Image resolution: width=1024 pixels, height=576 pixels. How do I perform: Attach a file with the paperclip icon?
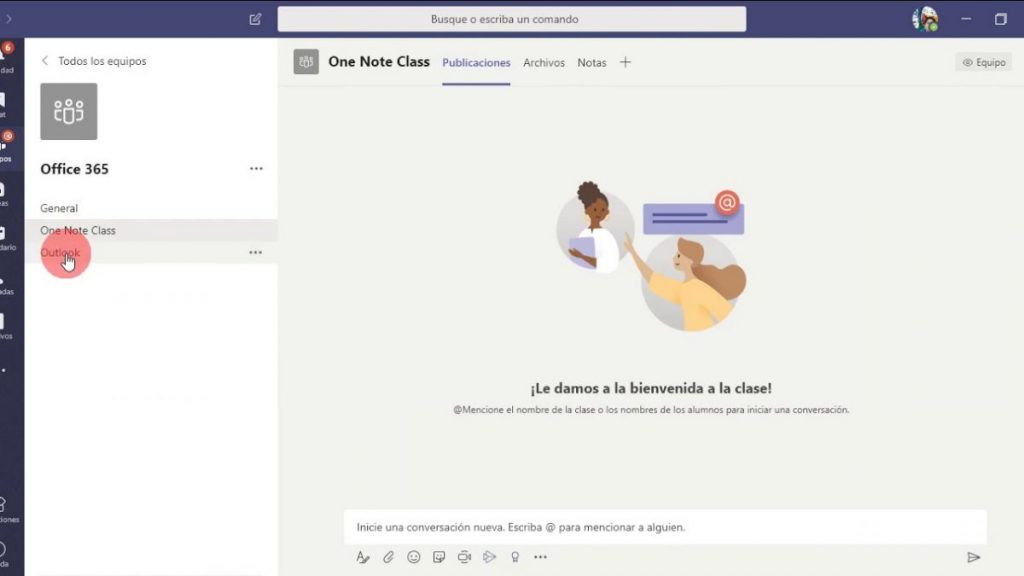[x=388, y=557]
